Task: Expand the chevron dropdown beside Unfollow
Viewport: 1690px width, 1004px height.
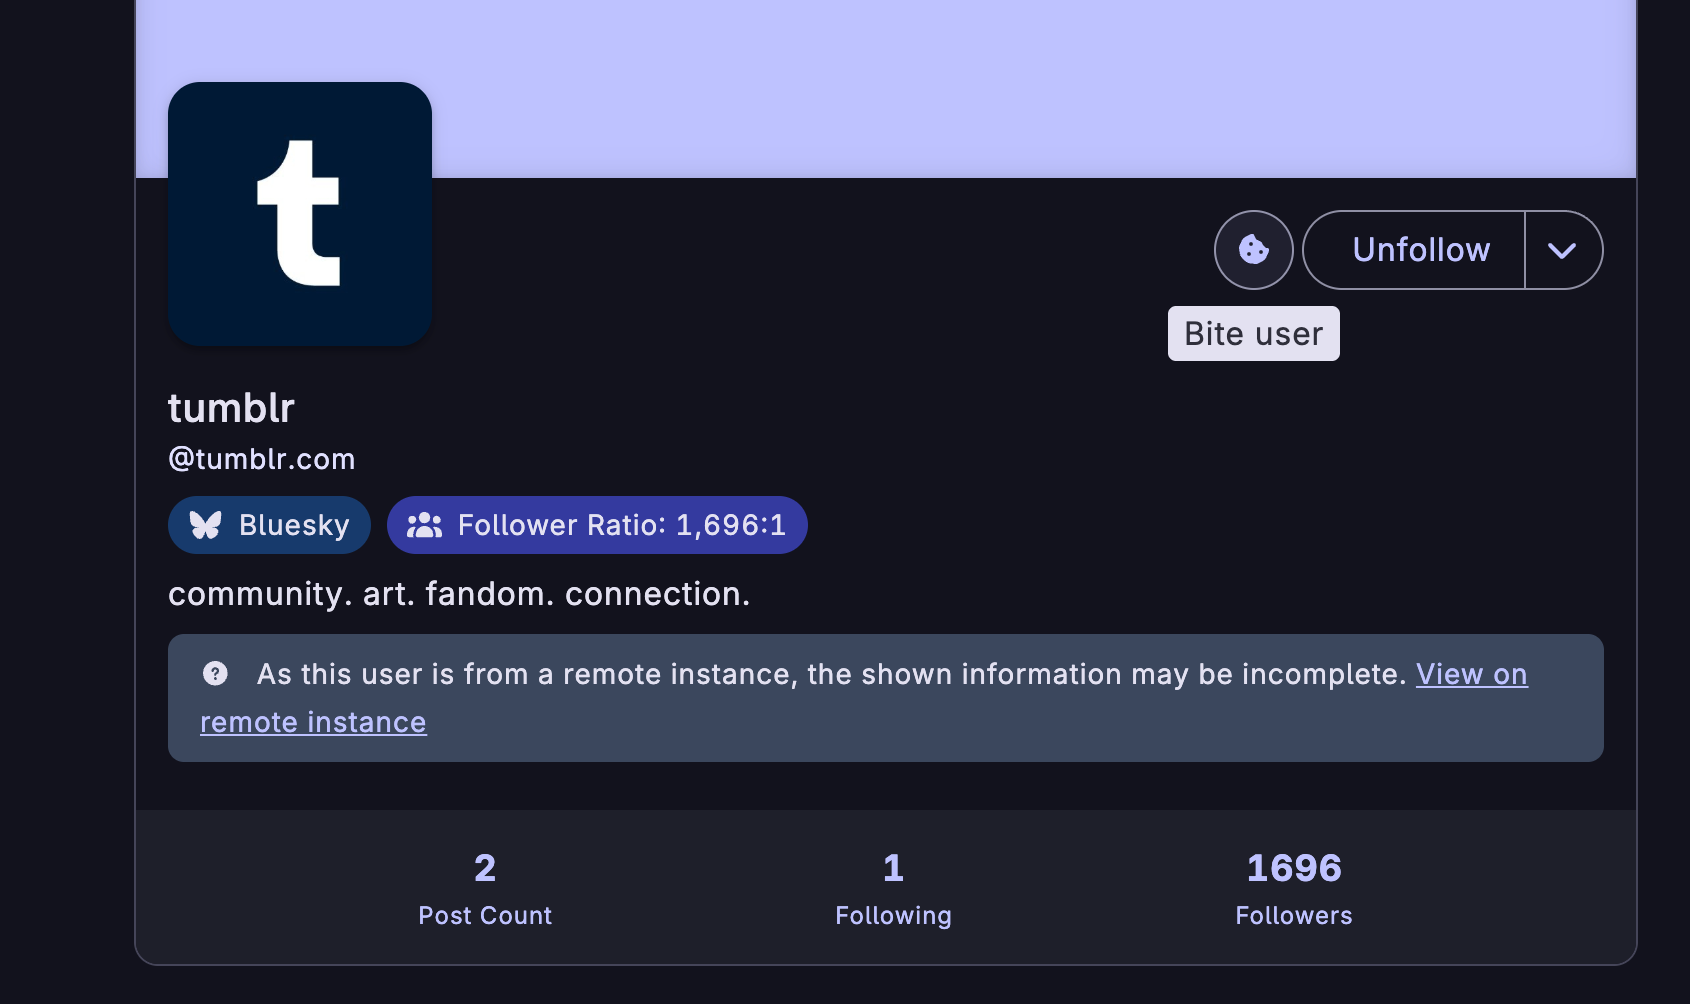Action: tap(1562, 250)
